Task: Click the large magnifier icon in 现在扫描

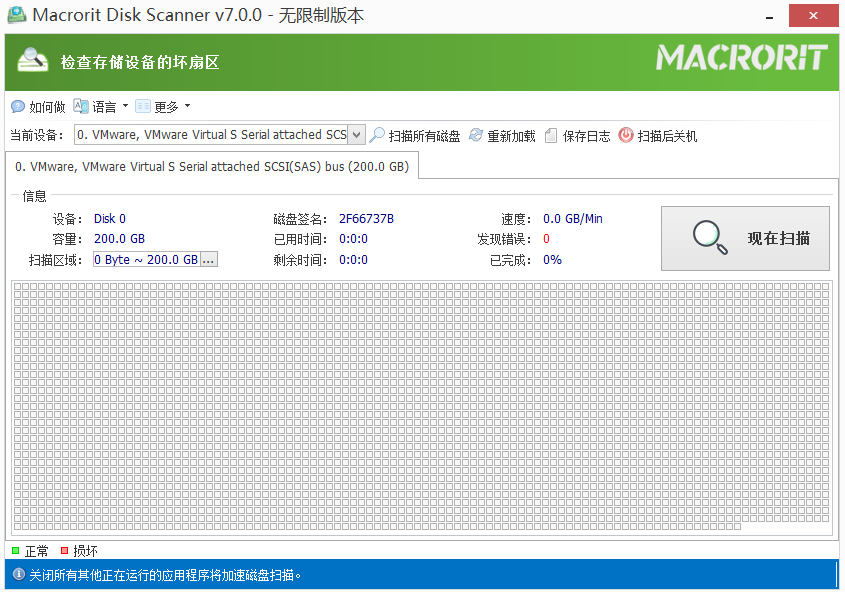Action: pyautogui.click(x=710, y=238)
